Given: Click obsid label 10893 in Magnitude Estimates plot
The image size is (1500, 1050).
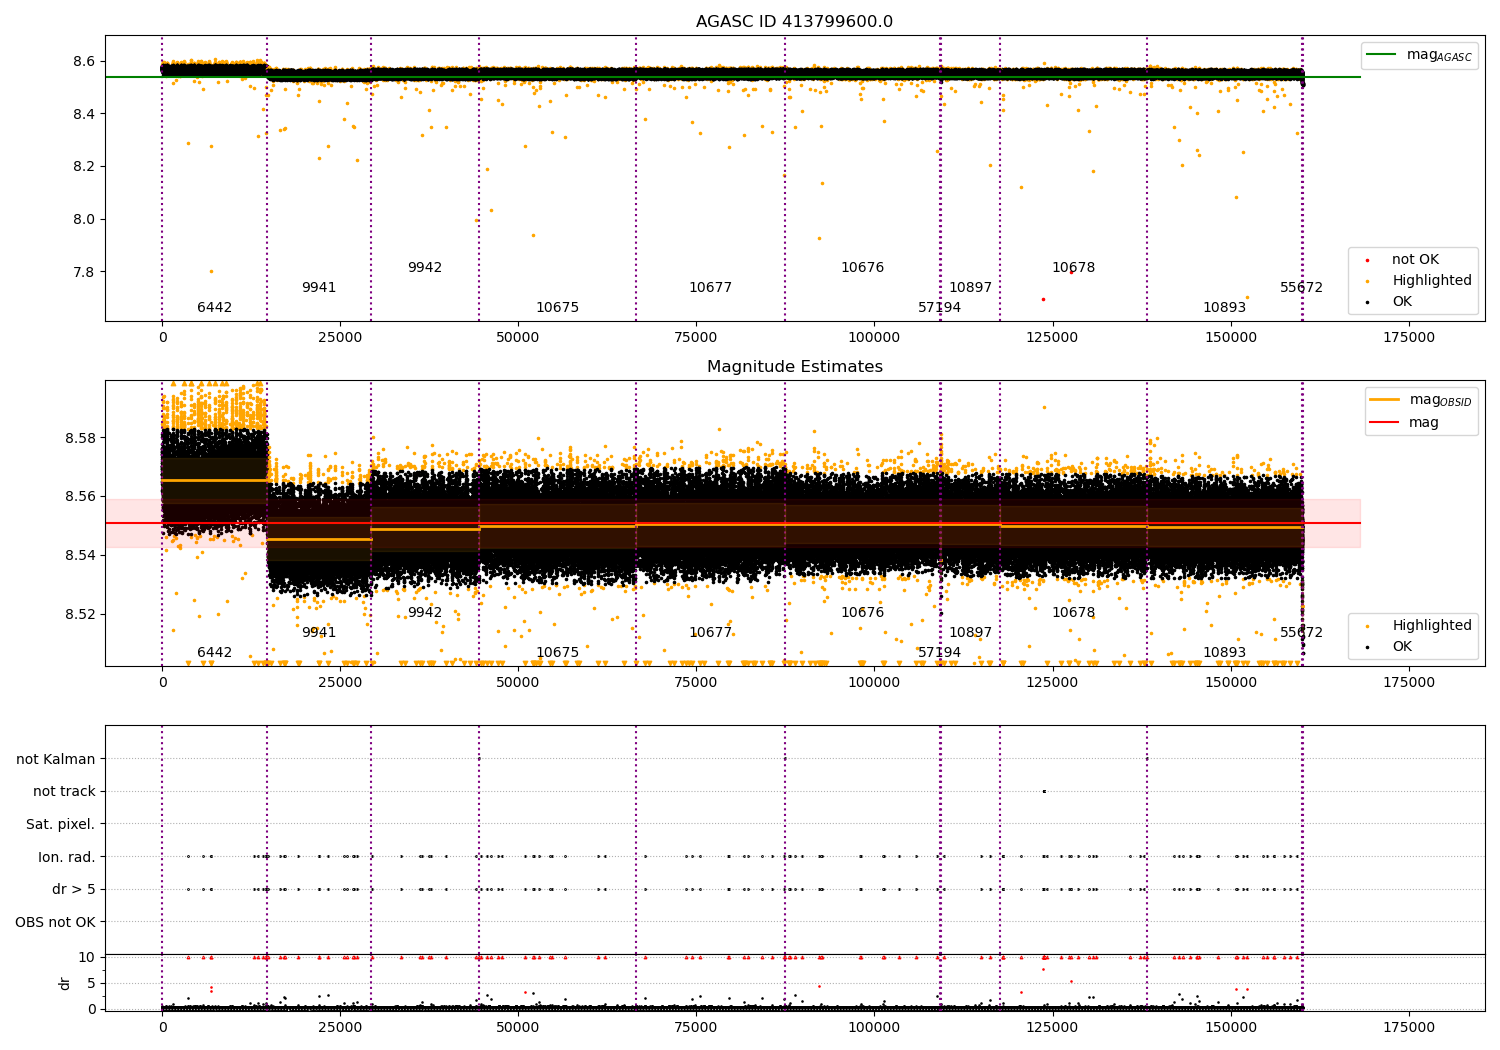Looking at the screenshot, I should [x=1224, y=653].
